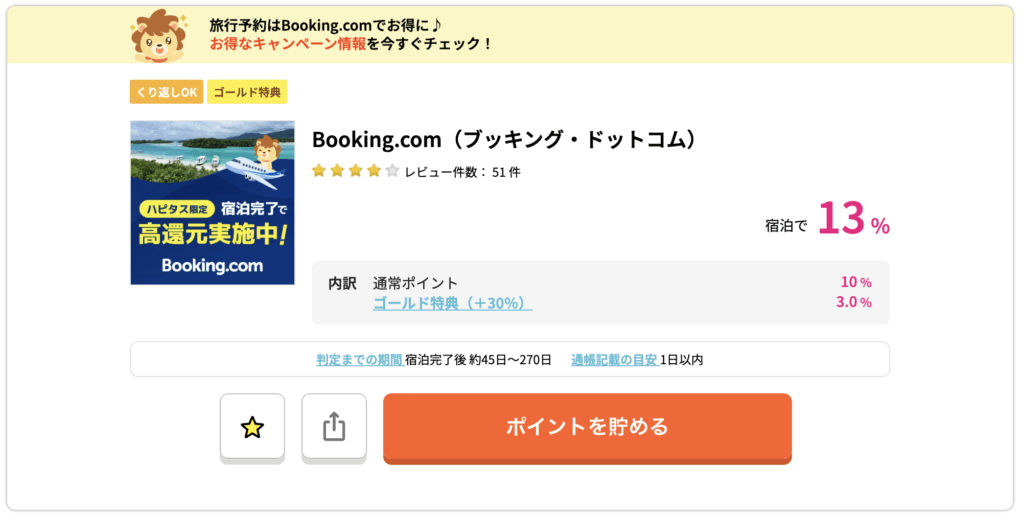Click the Booking.com（ブッキング・ドットコム）title
Screen dimensions: 1024x519
point(503,140)
